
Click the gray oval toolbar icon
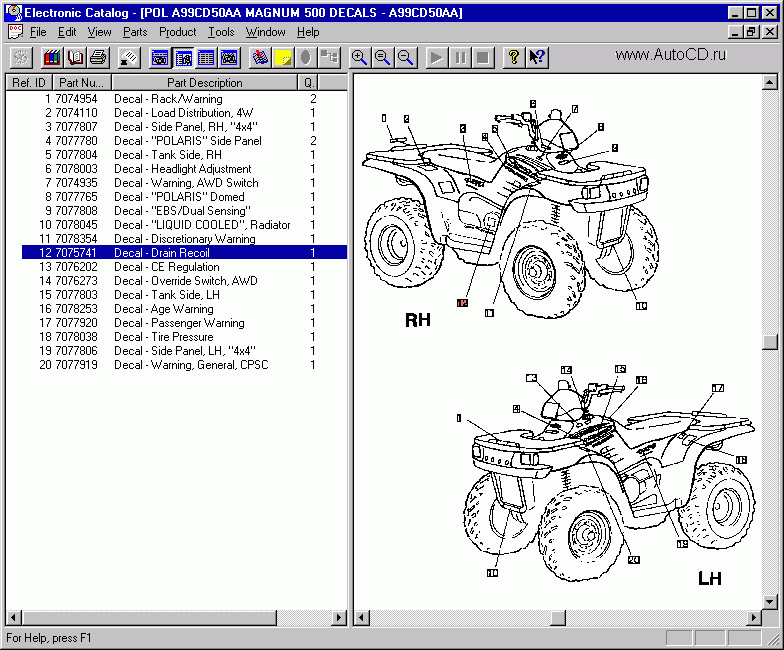coord(306,58)
